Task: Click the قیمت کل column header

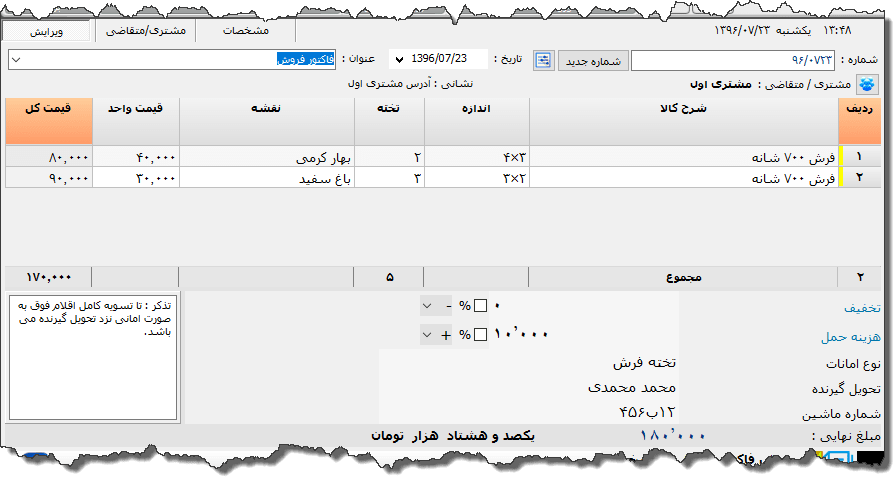Action: click(49, 121)
